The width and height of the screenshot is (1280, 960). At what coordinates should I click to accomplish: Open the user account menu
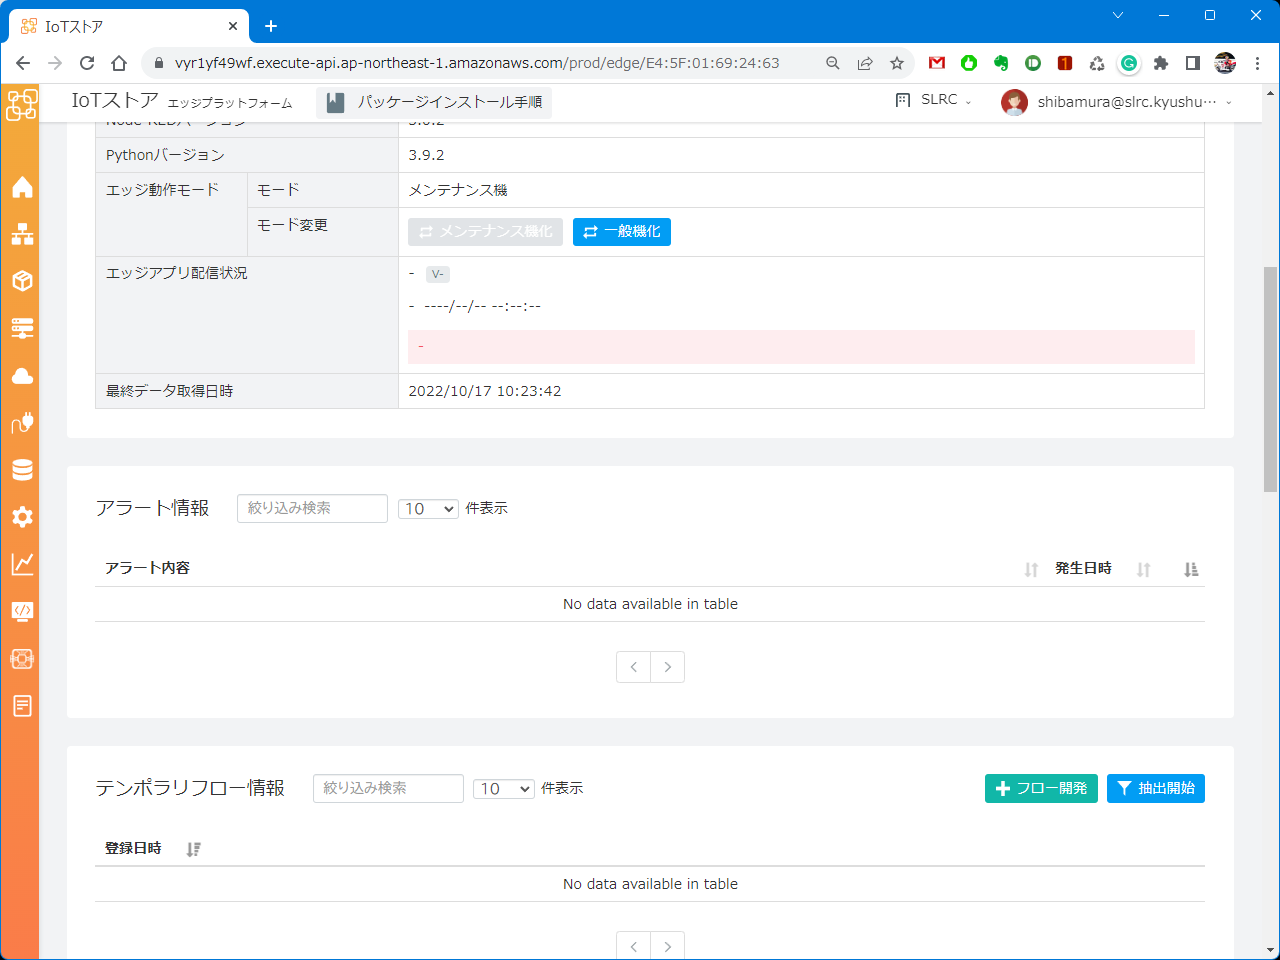[x=1117, y=102]
